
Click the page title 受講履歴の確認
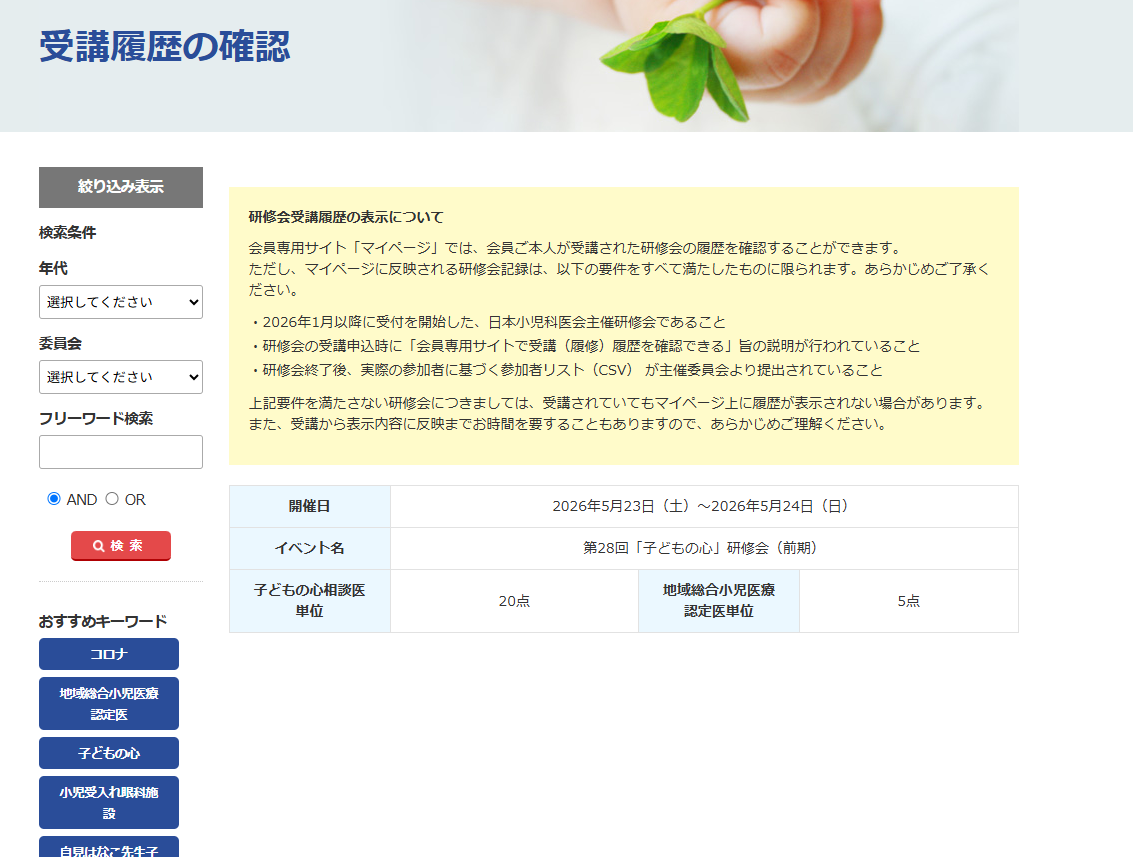165,46
